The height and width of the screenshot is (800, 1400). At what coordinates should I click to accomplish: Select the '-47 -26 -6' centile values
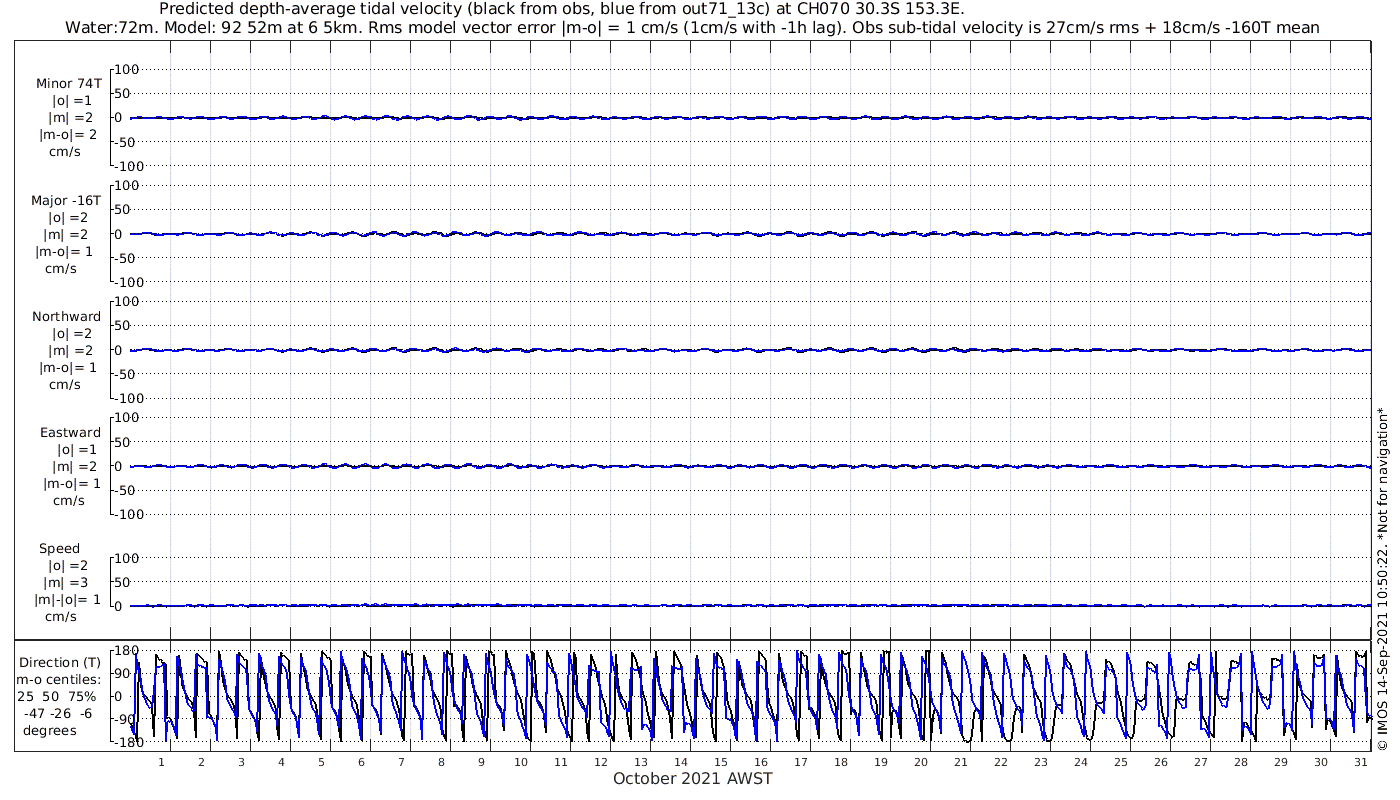point(59,713)
